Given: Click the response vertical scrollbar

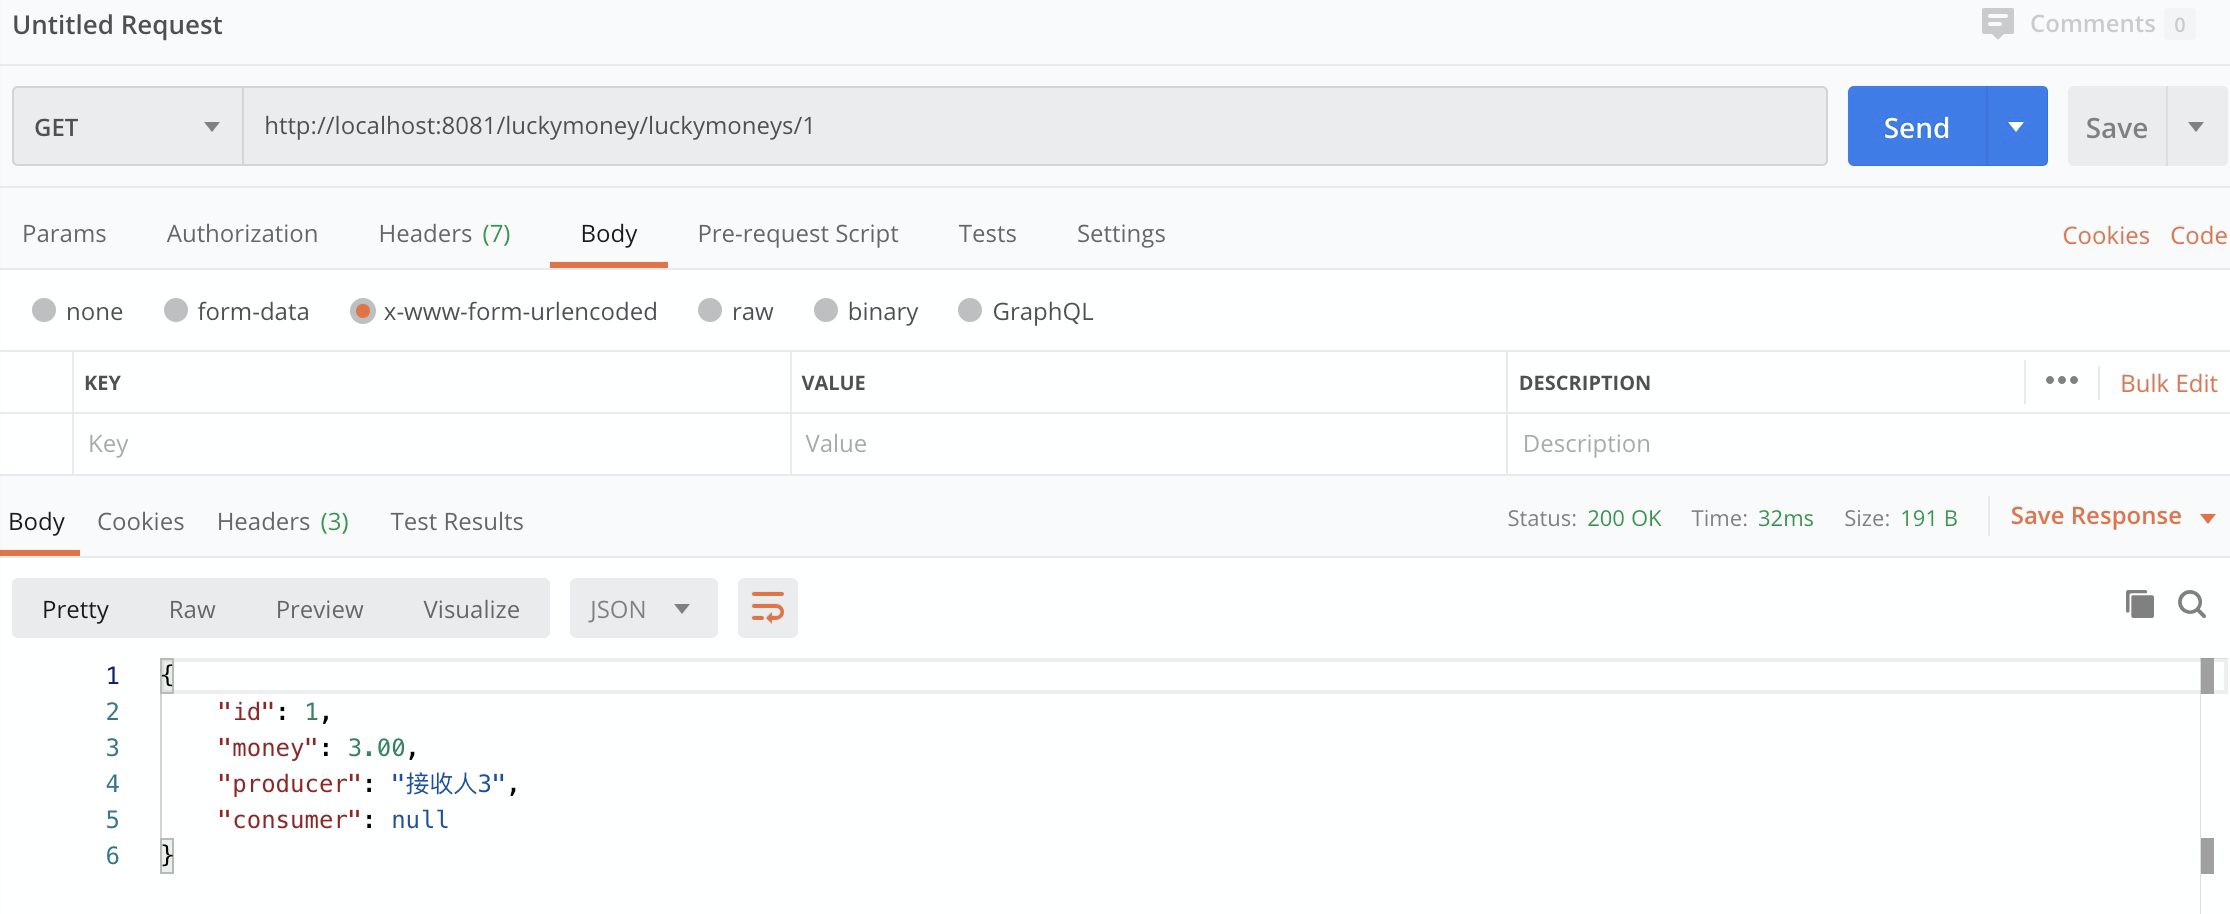Looking at the screenshot, I should (2207, 766).
